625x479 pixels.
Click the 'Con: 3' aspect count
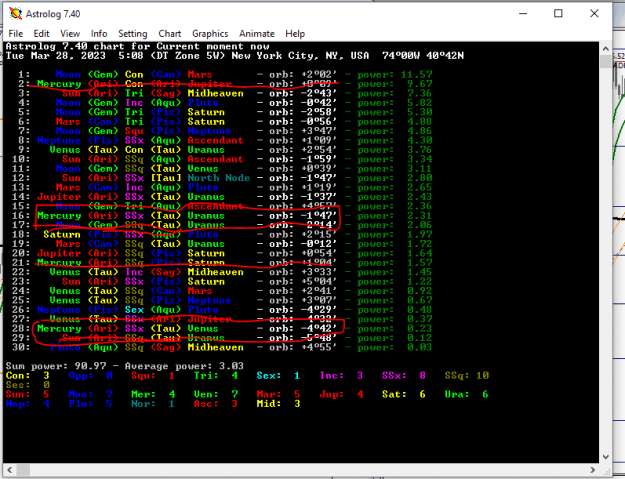click(x=28, y=376)
